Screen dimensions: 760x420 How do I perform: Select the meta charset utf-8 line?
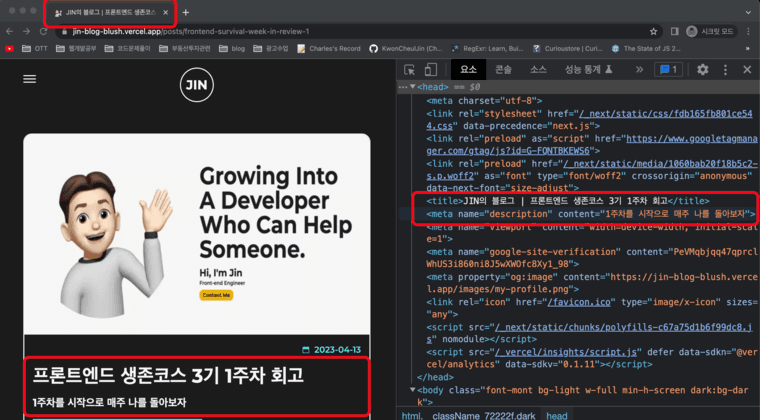click(484, 101)
